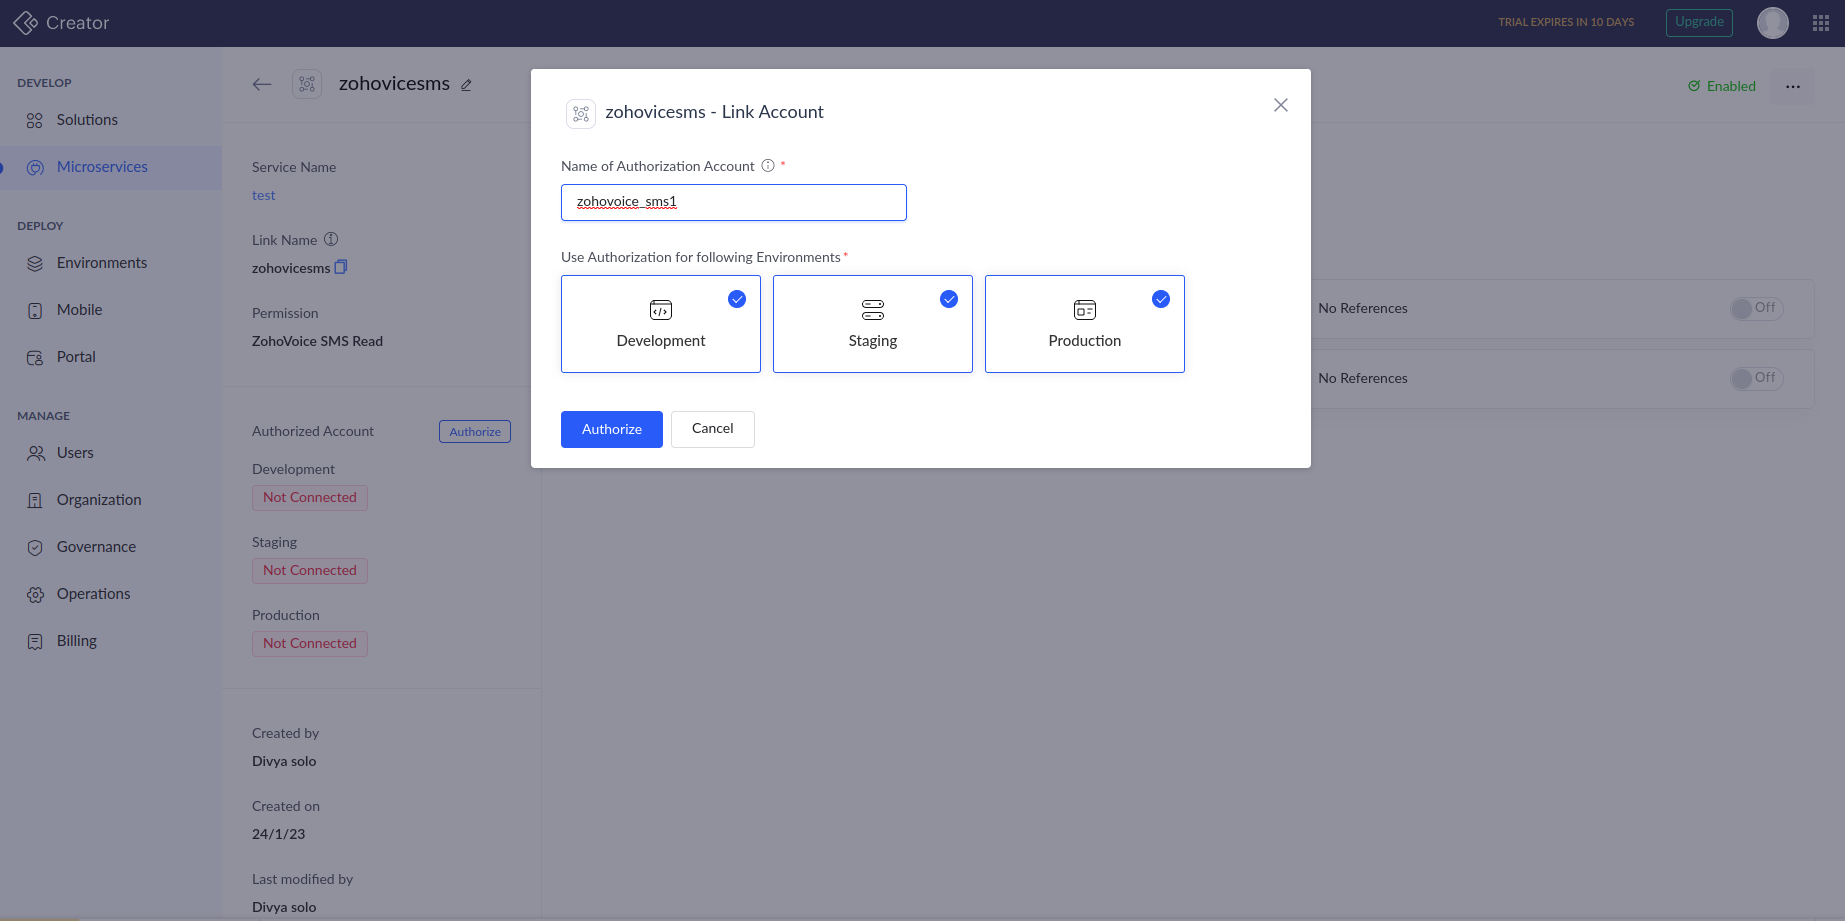Click the small Authorize button beside Authorized Account
The image size is (1845, 921).
[475, 432]
